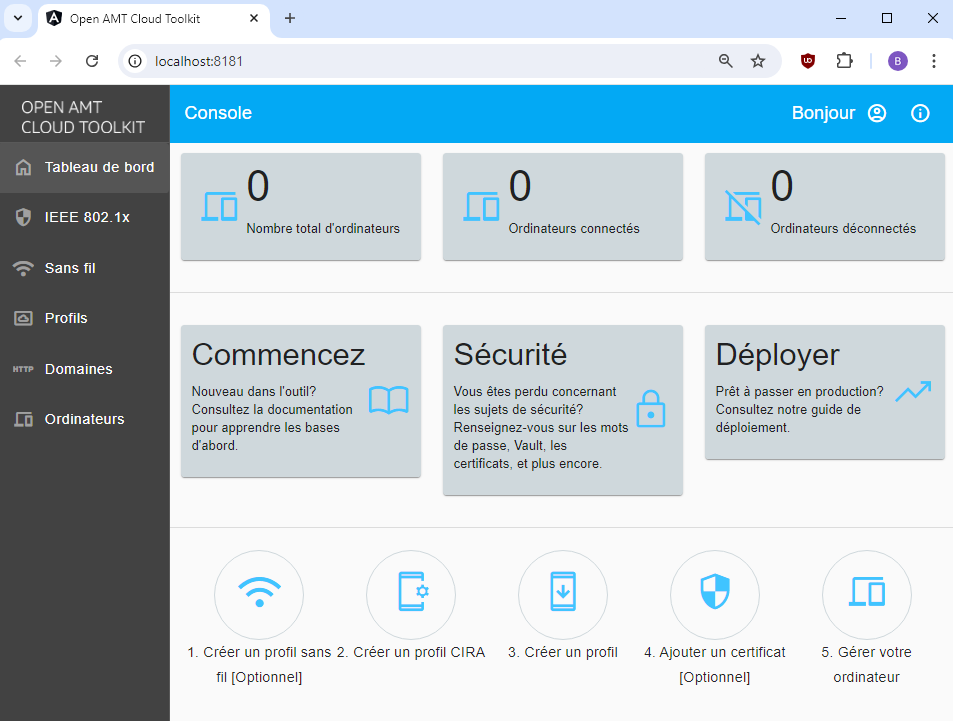Open Chrome's three-dot menu

click(933, 61)
